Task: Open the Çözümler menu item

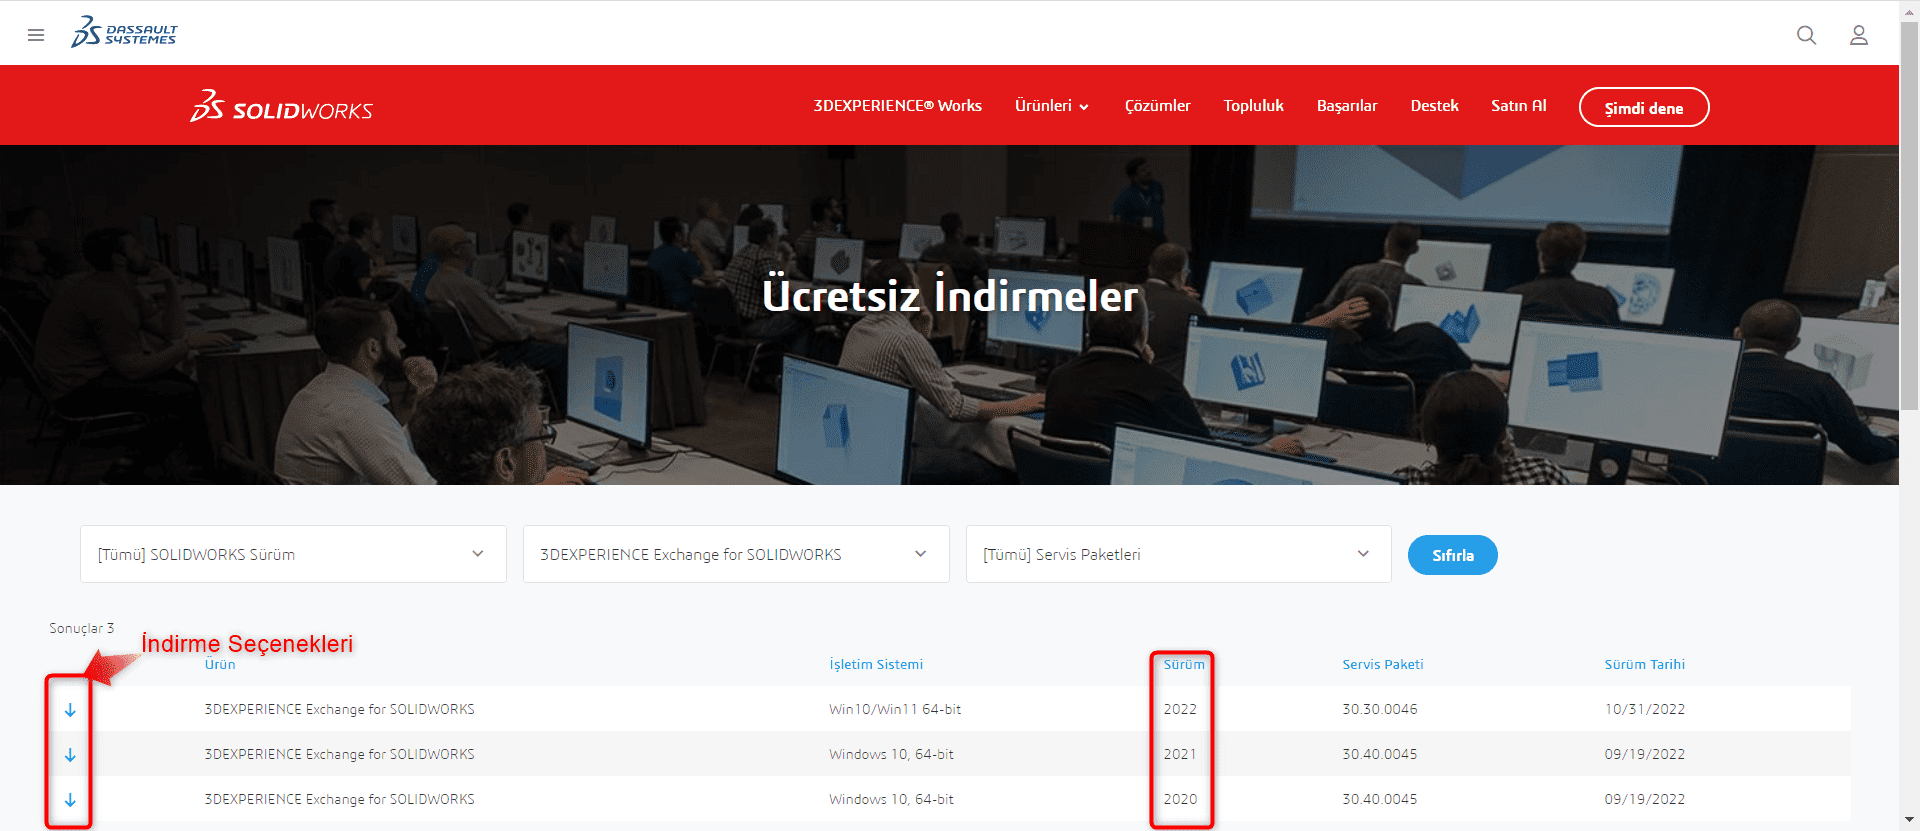Action: click(x=1157, y=106)
